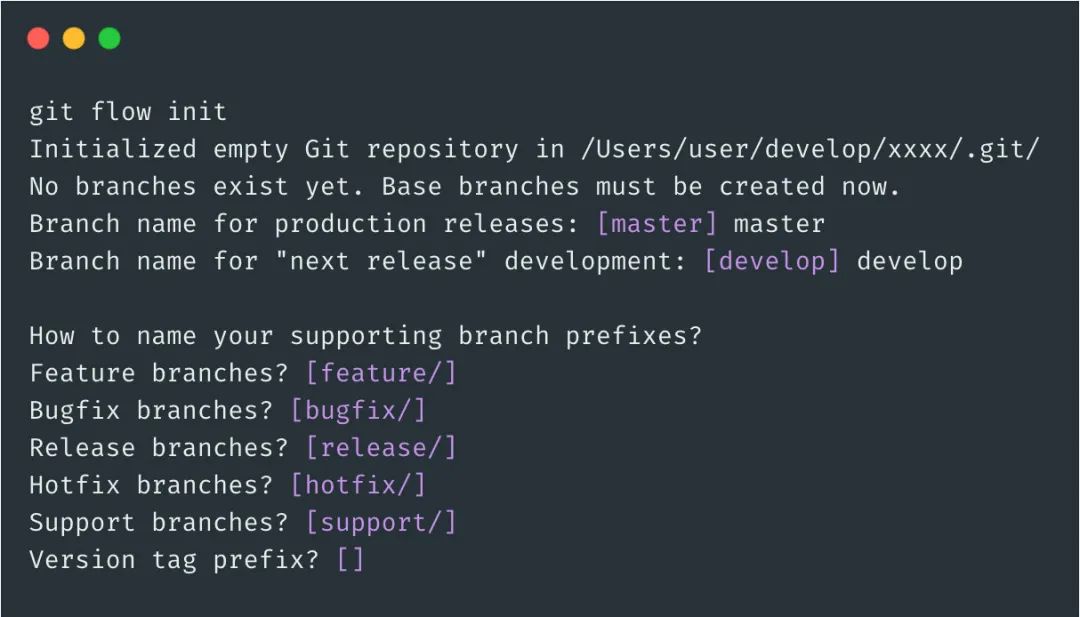The width and height of the screenshot is (1080, 617).
Task: Click the 'Version tag prefix?' prompt
Action: point(175,559)
